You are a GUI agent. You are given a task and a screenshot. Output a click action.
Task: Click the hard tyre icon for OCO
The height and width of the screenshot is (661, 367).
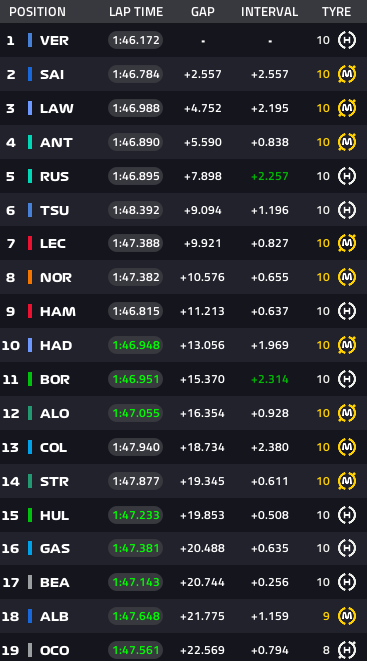pos(347,650)
